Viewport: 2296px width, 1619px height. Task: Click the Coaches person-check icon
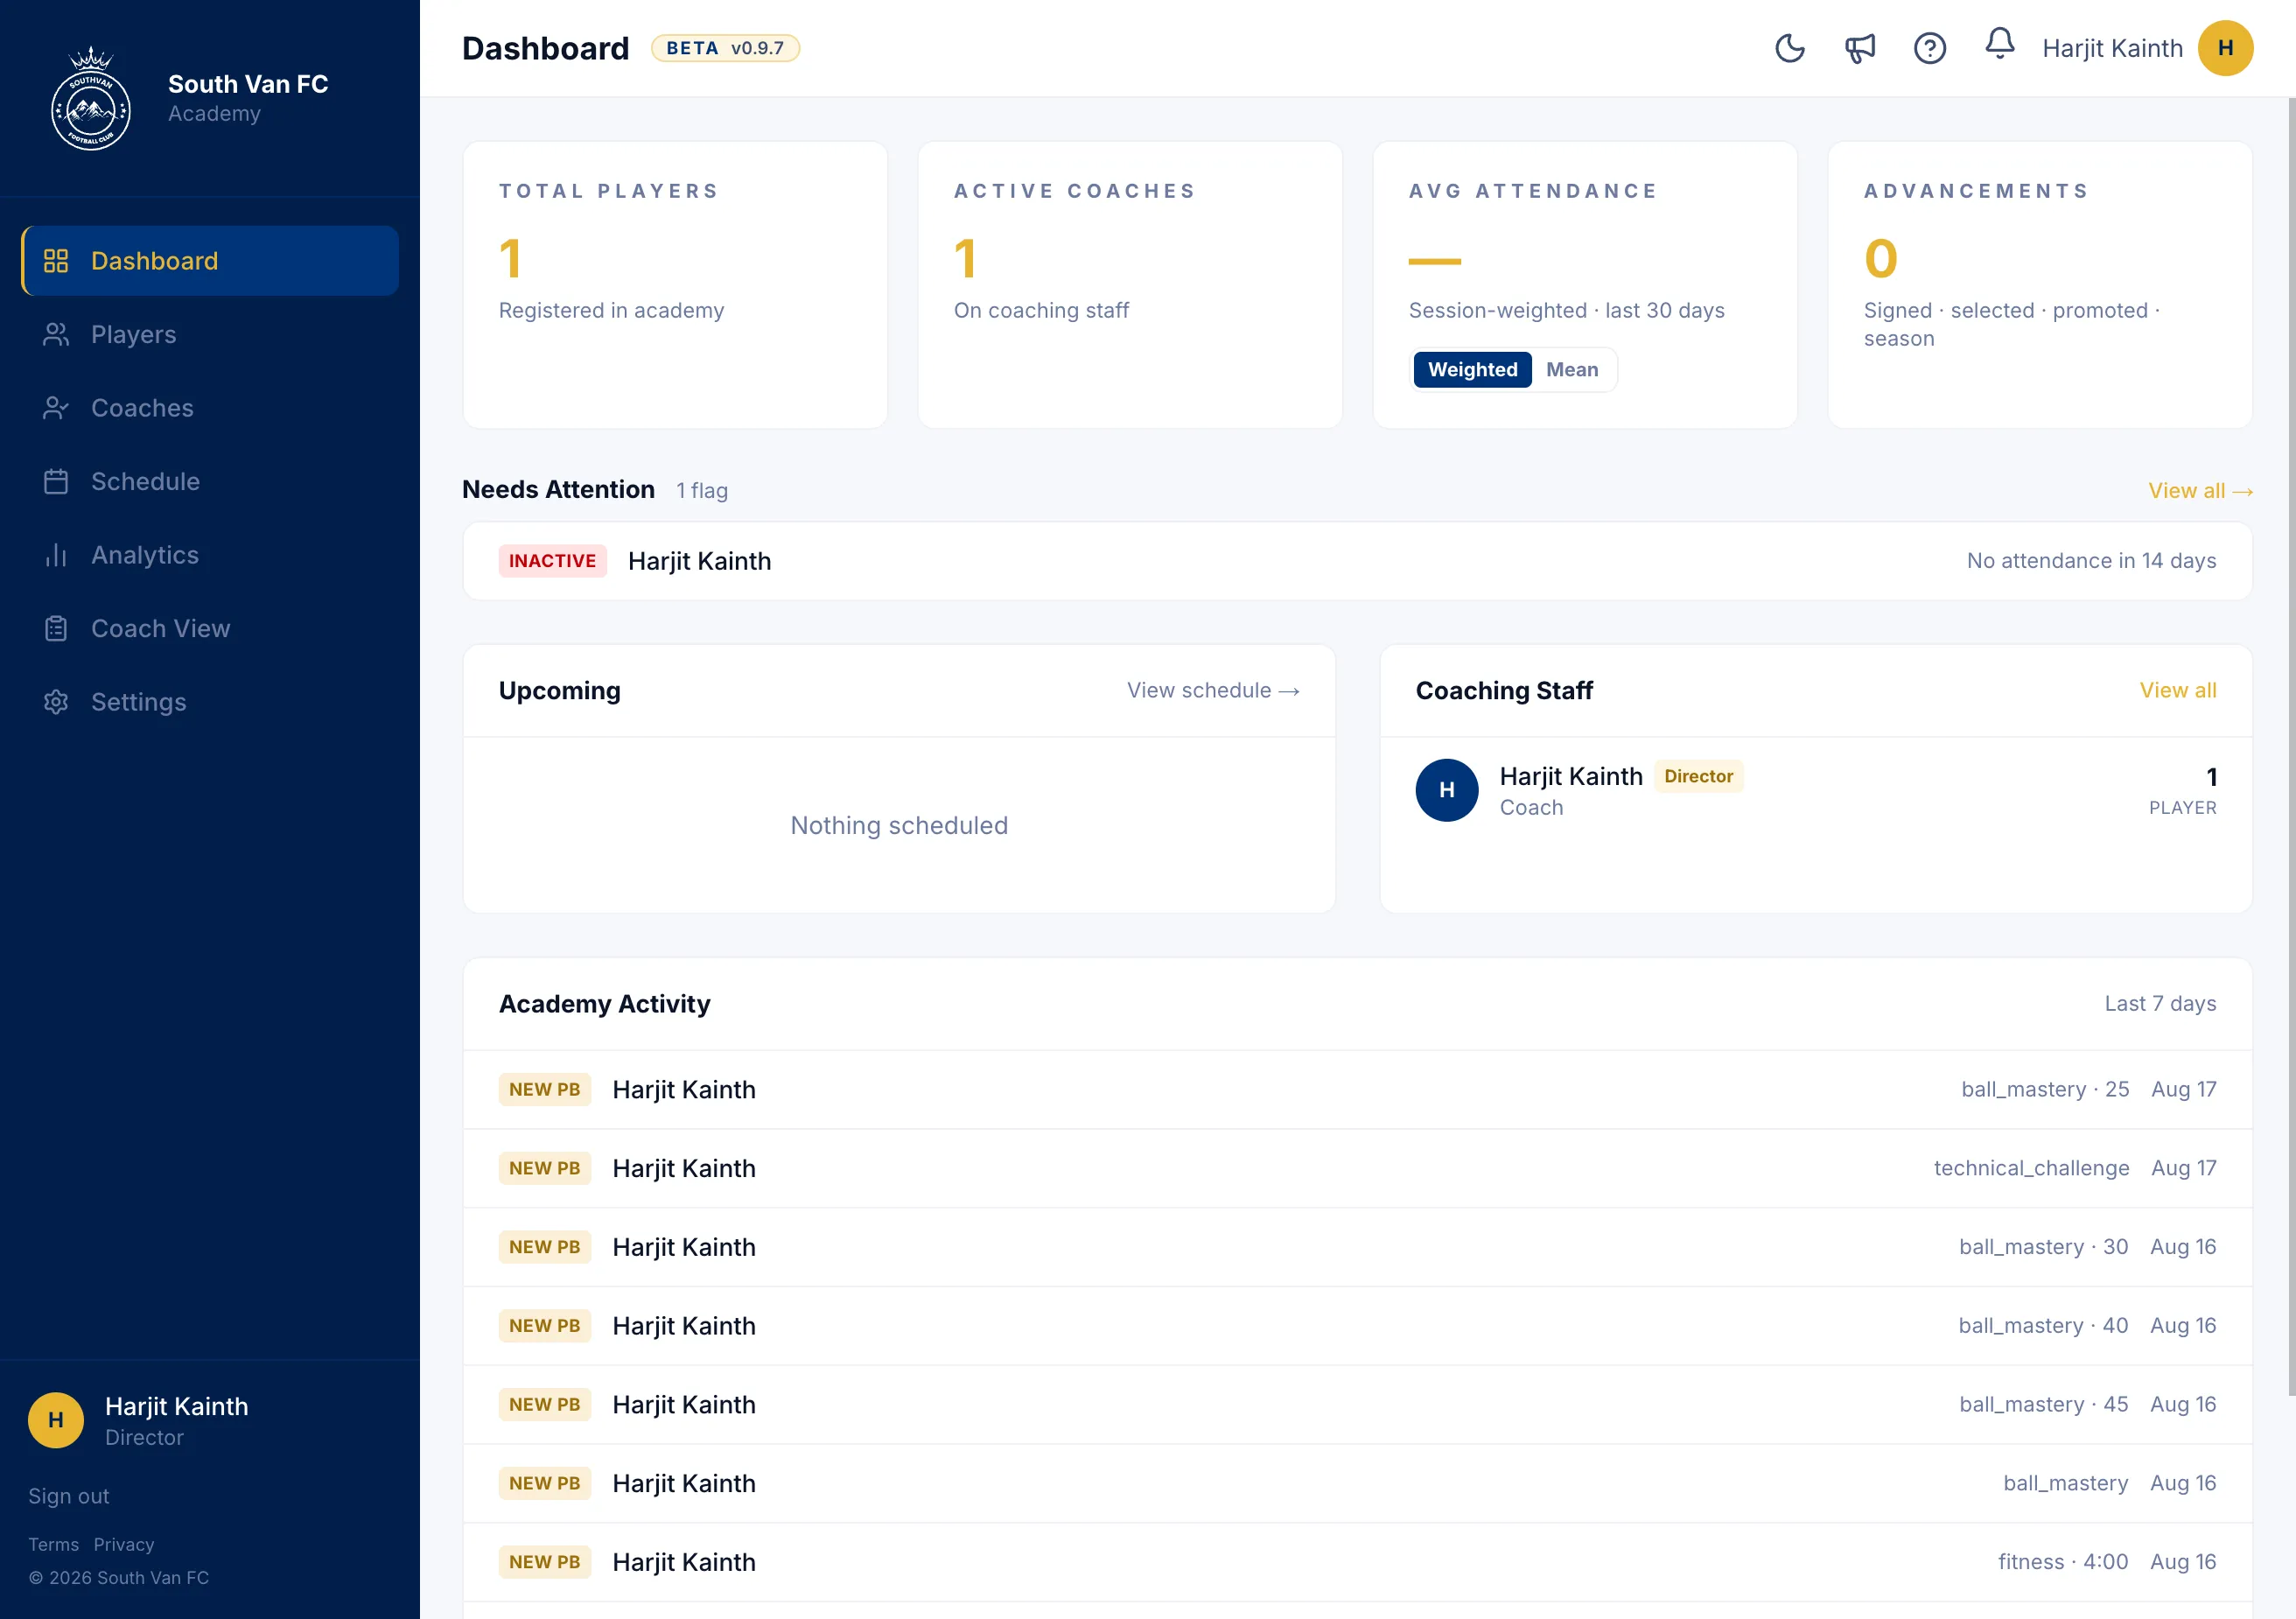[56, 408]
